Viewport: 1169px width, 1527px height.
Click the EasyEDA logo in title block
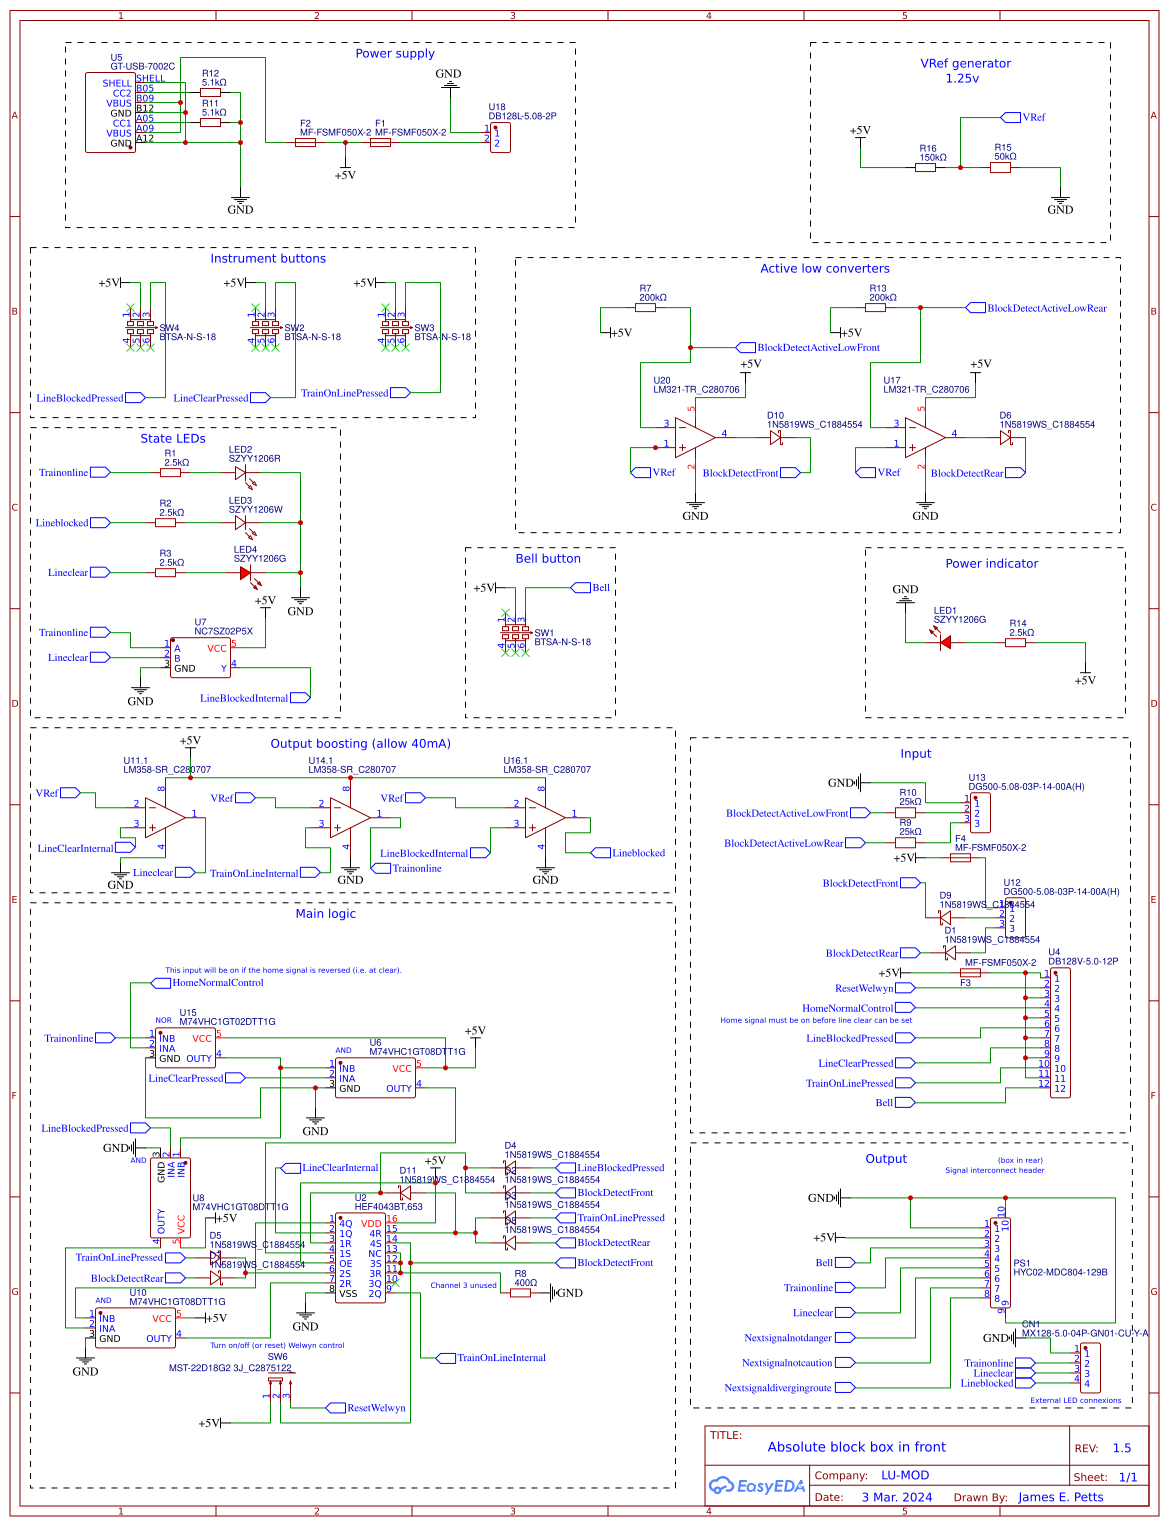point(757,1485)
